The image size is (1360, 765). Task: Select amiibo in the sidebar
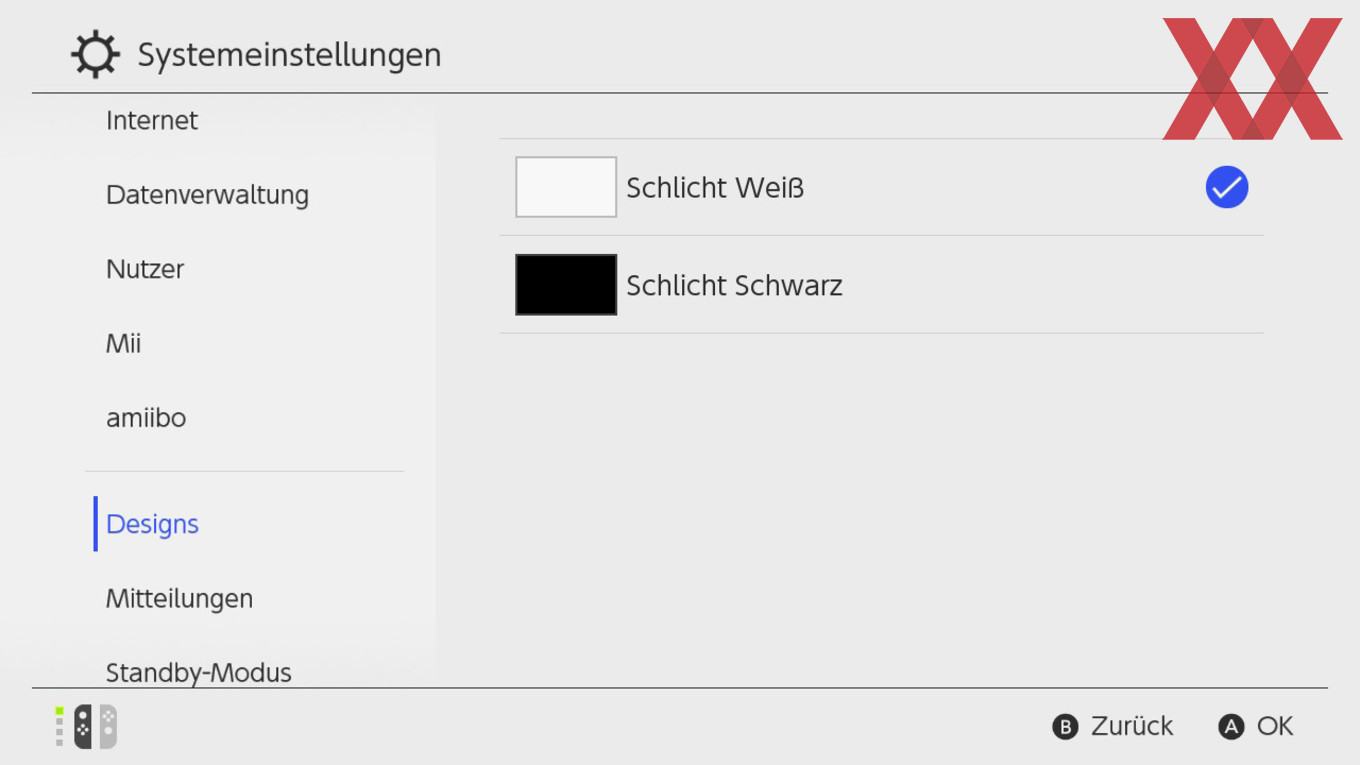pos(146,418)
